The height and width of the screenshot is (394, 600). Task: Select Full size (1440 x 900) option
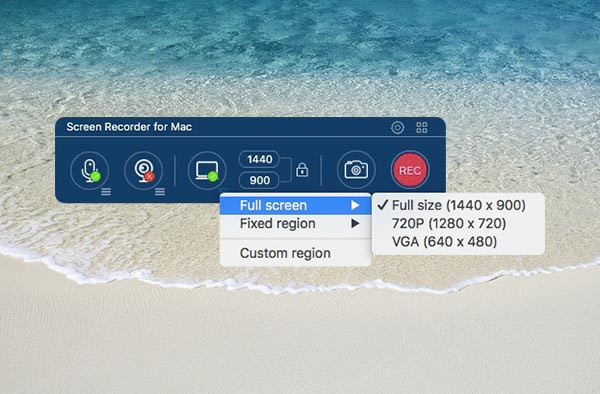pyautogui.click(x=458, y=205)
